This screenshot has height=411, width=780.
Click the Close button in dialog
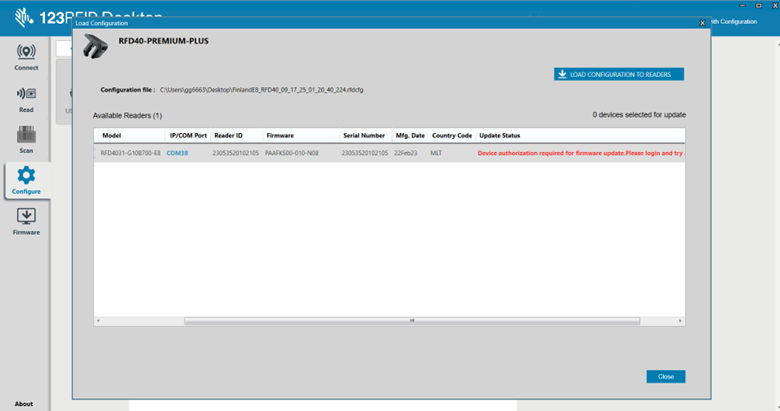click(666, 377)
